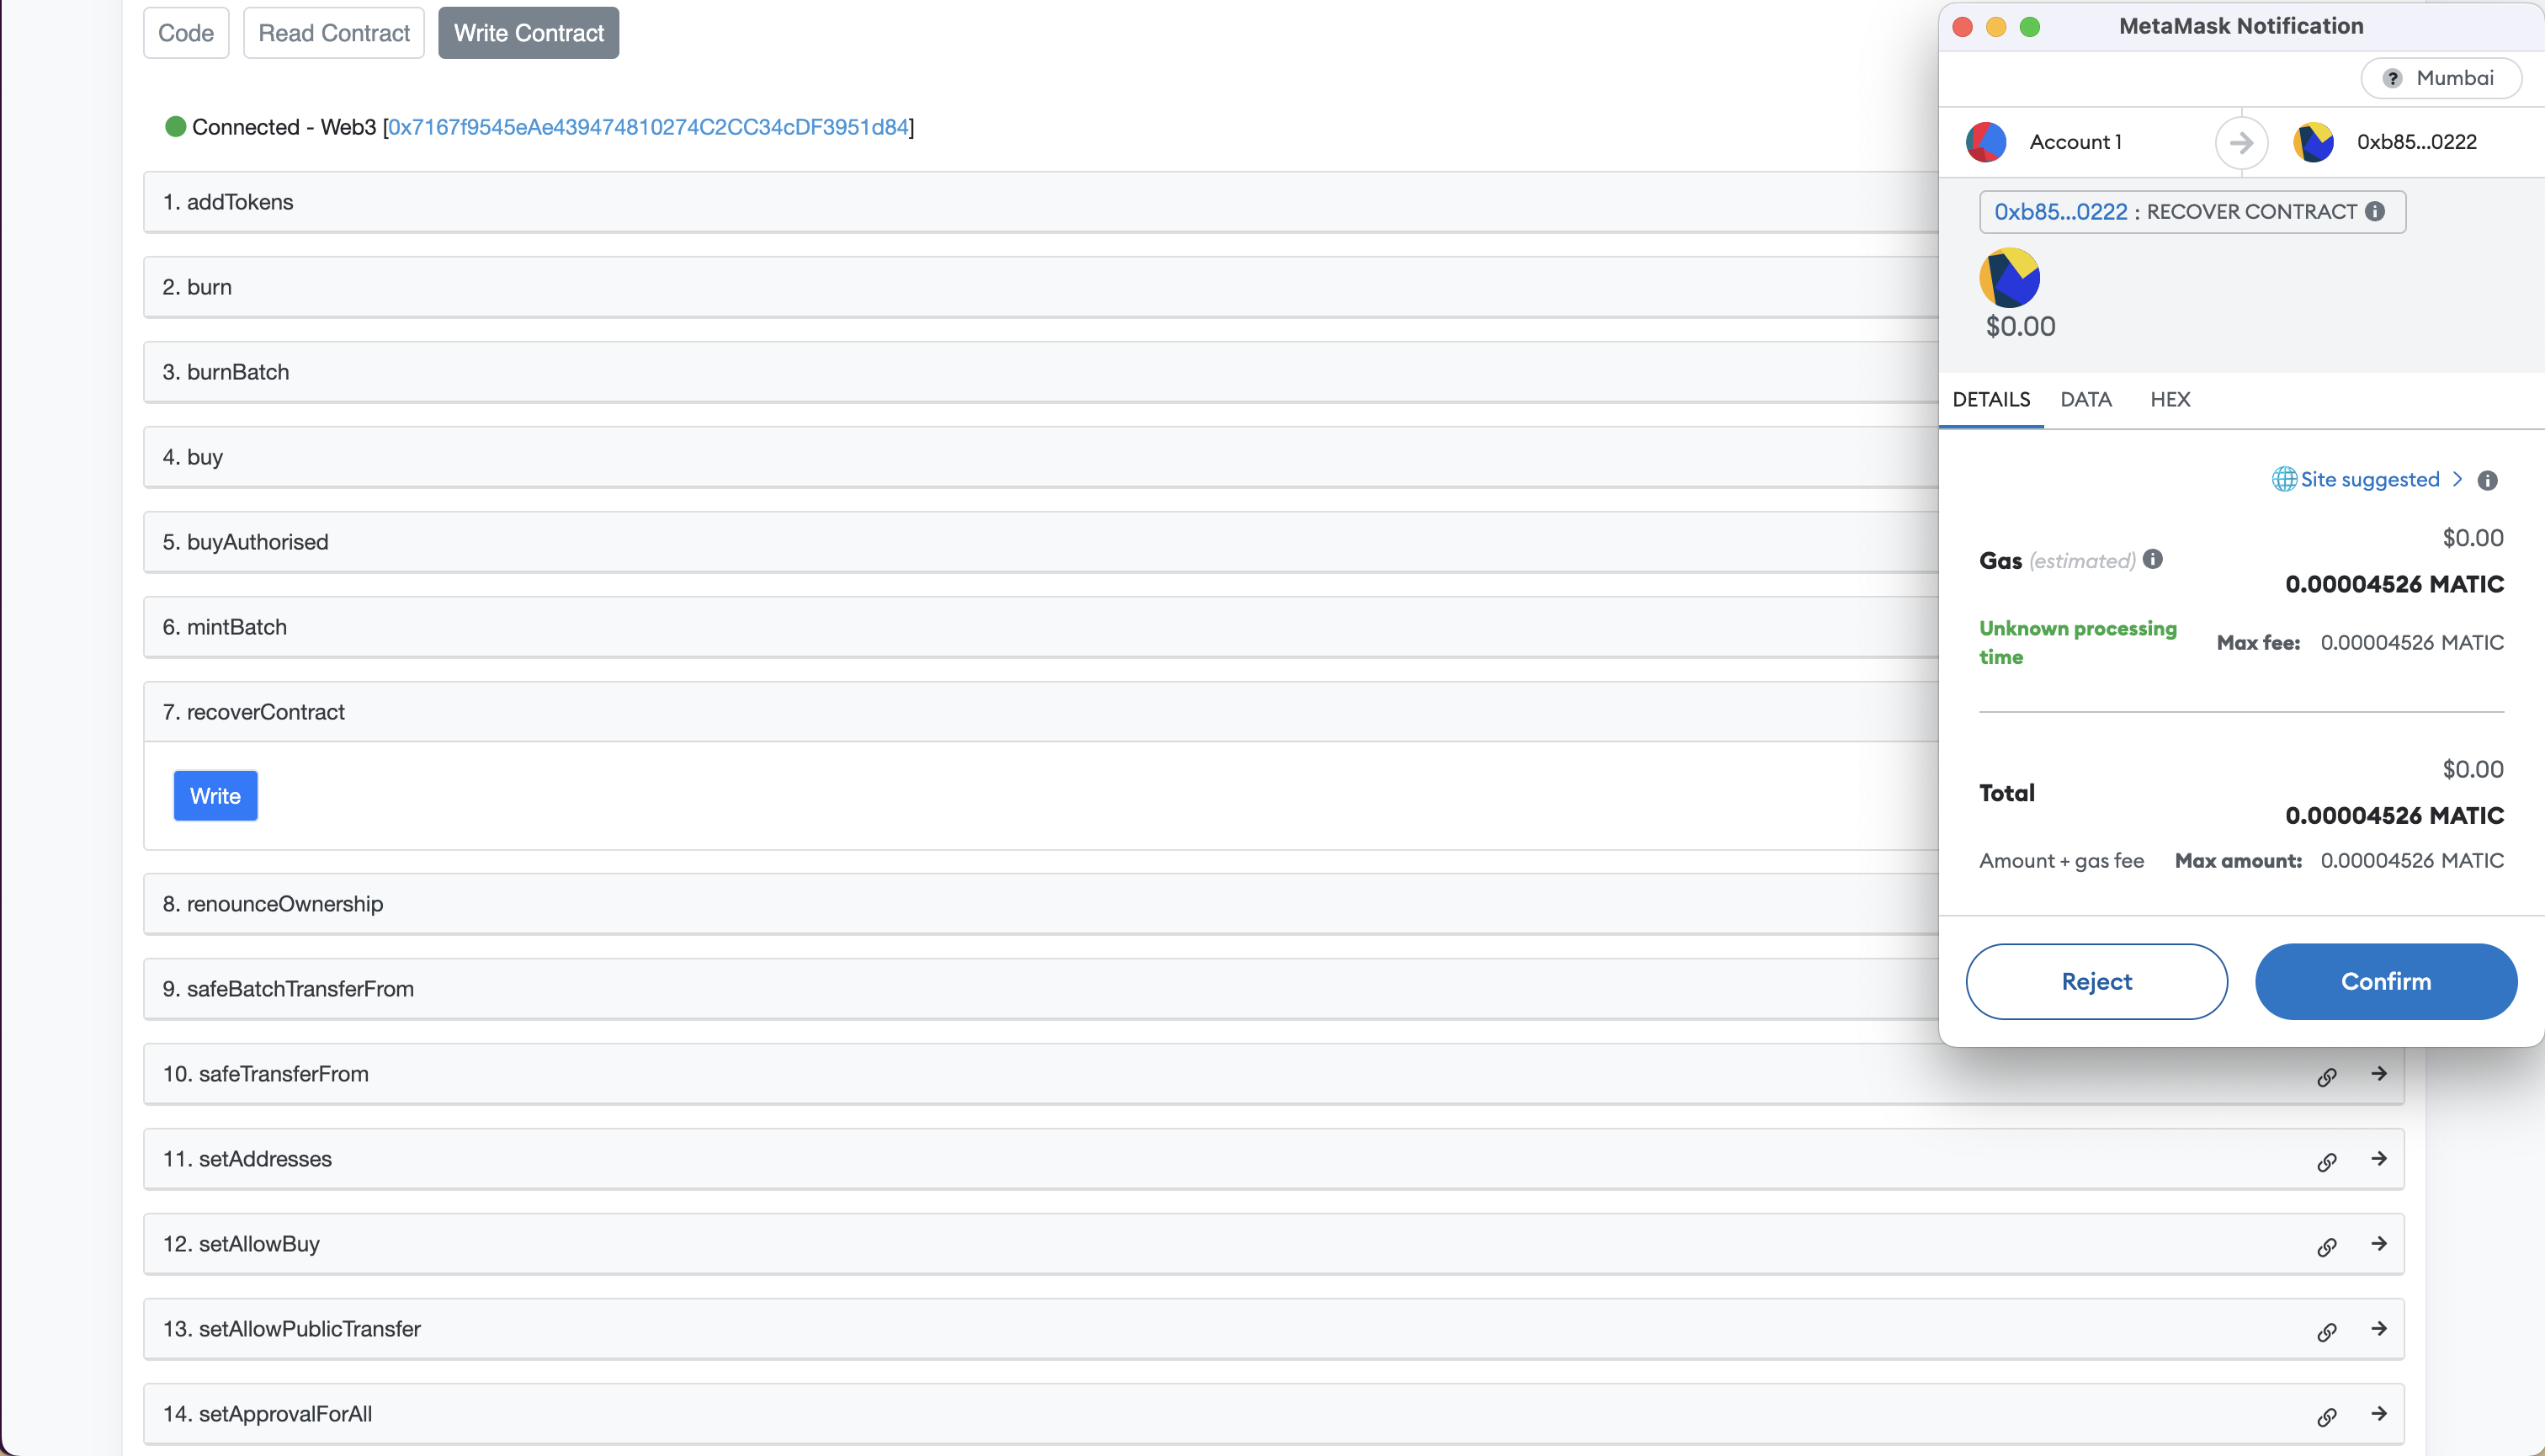Expand safeTransferFrom with its arrow
Viewport: 2545px width, 1456px height.
coord(2379,1073)
